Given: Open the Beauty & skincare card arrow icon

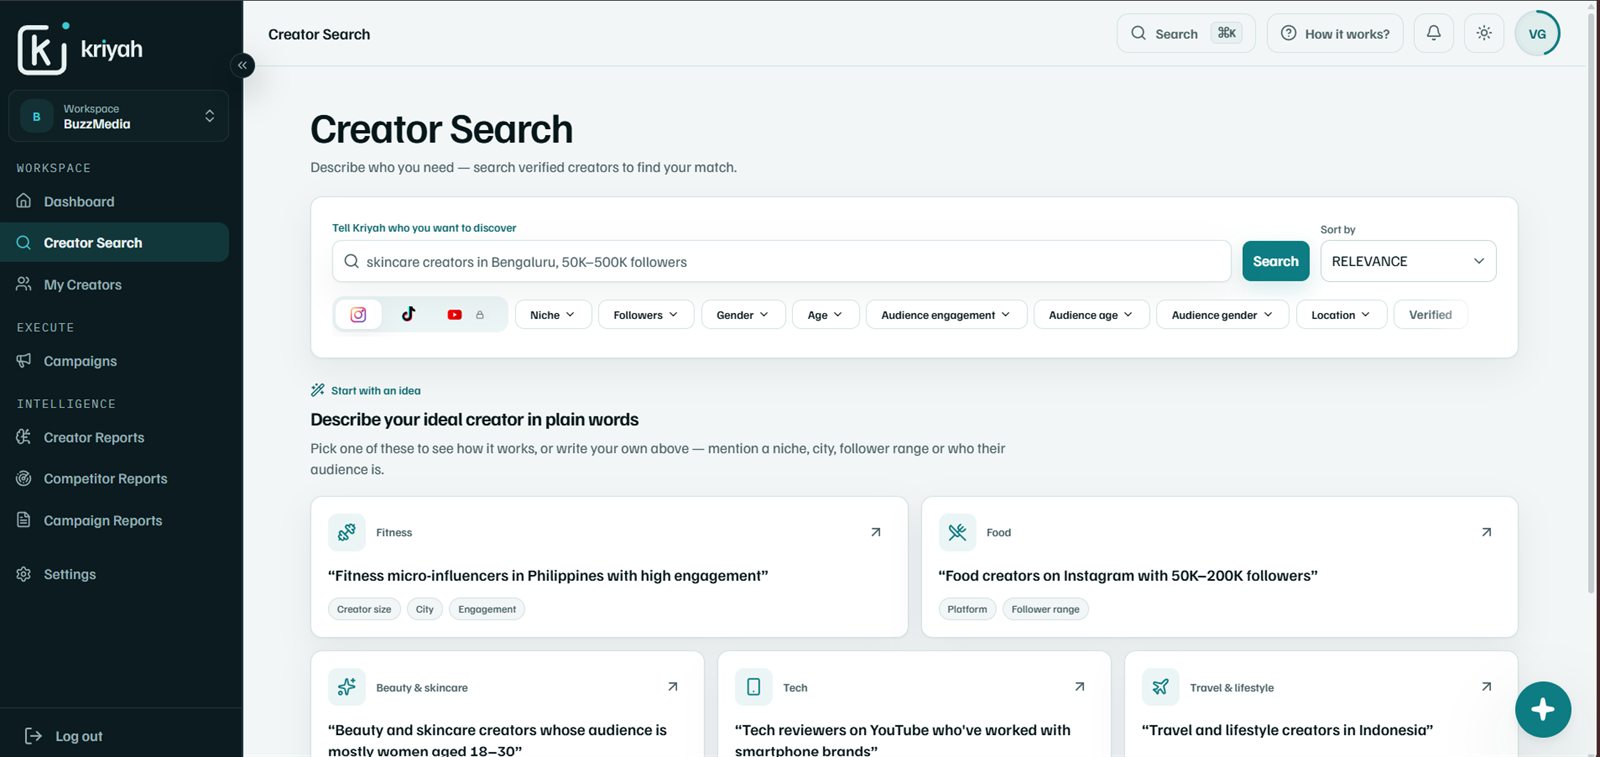Looking at the screenshot, I should click(672, 687).
